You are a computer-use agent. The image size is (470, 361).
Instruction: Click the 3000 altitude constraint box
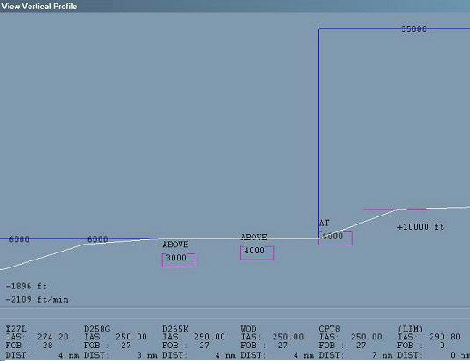point(179,259)
